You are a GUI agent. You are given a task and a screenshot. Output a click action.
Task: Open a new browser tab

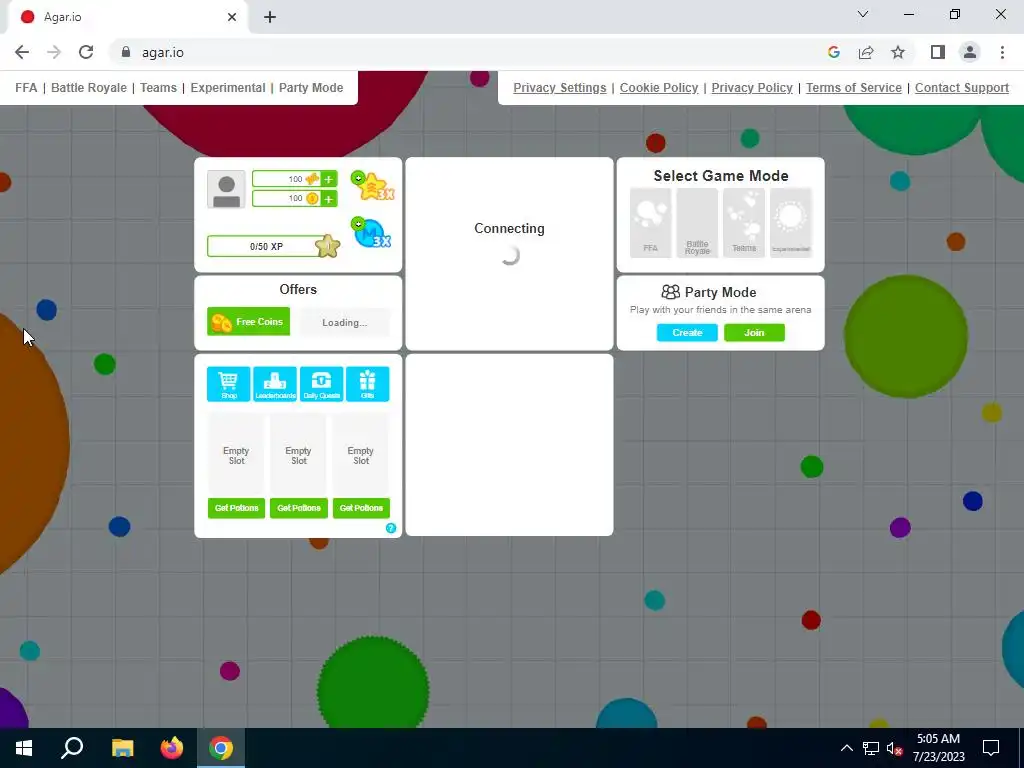pyautogui.click(x=270, y=17)
